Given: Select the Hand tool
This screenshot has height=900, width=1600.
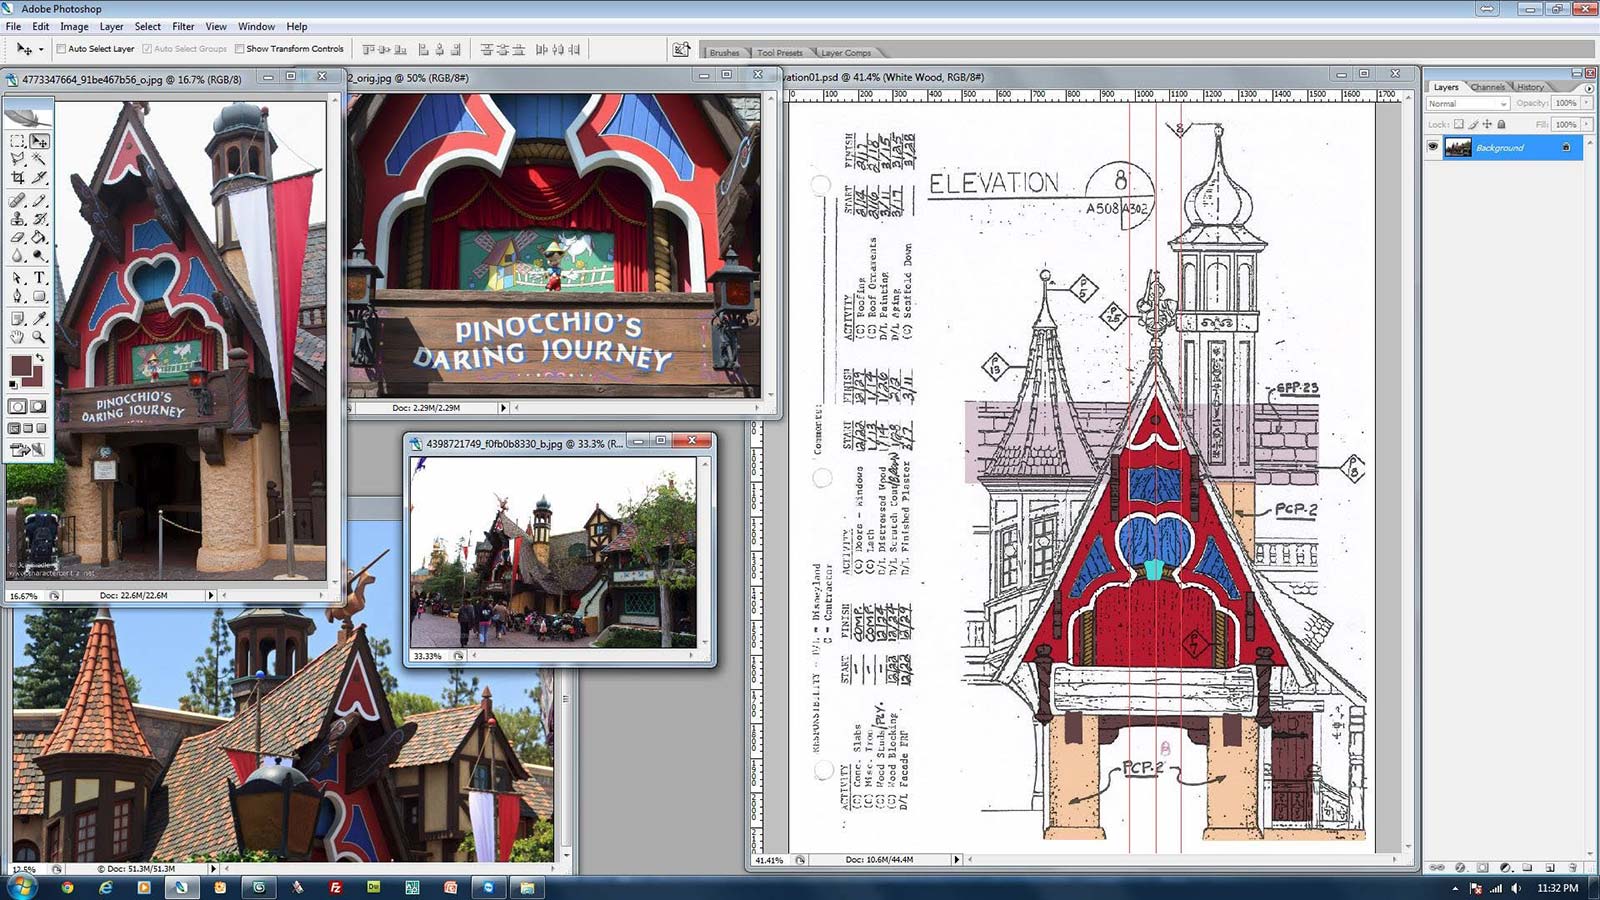Looking at the screenshot, I should [18, 337].
